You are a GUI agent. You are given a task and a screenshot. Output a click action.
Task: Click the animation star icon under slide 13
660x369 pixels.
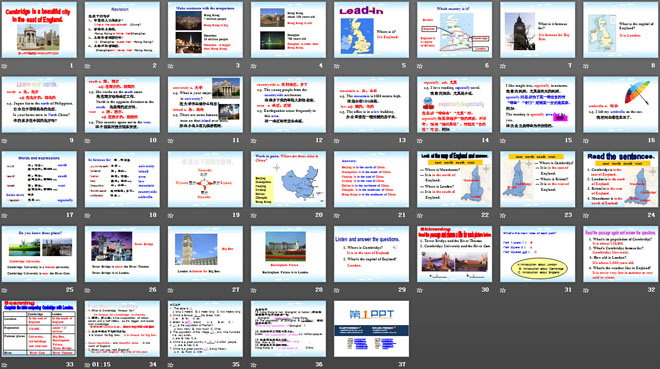[337, 141]
